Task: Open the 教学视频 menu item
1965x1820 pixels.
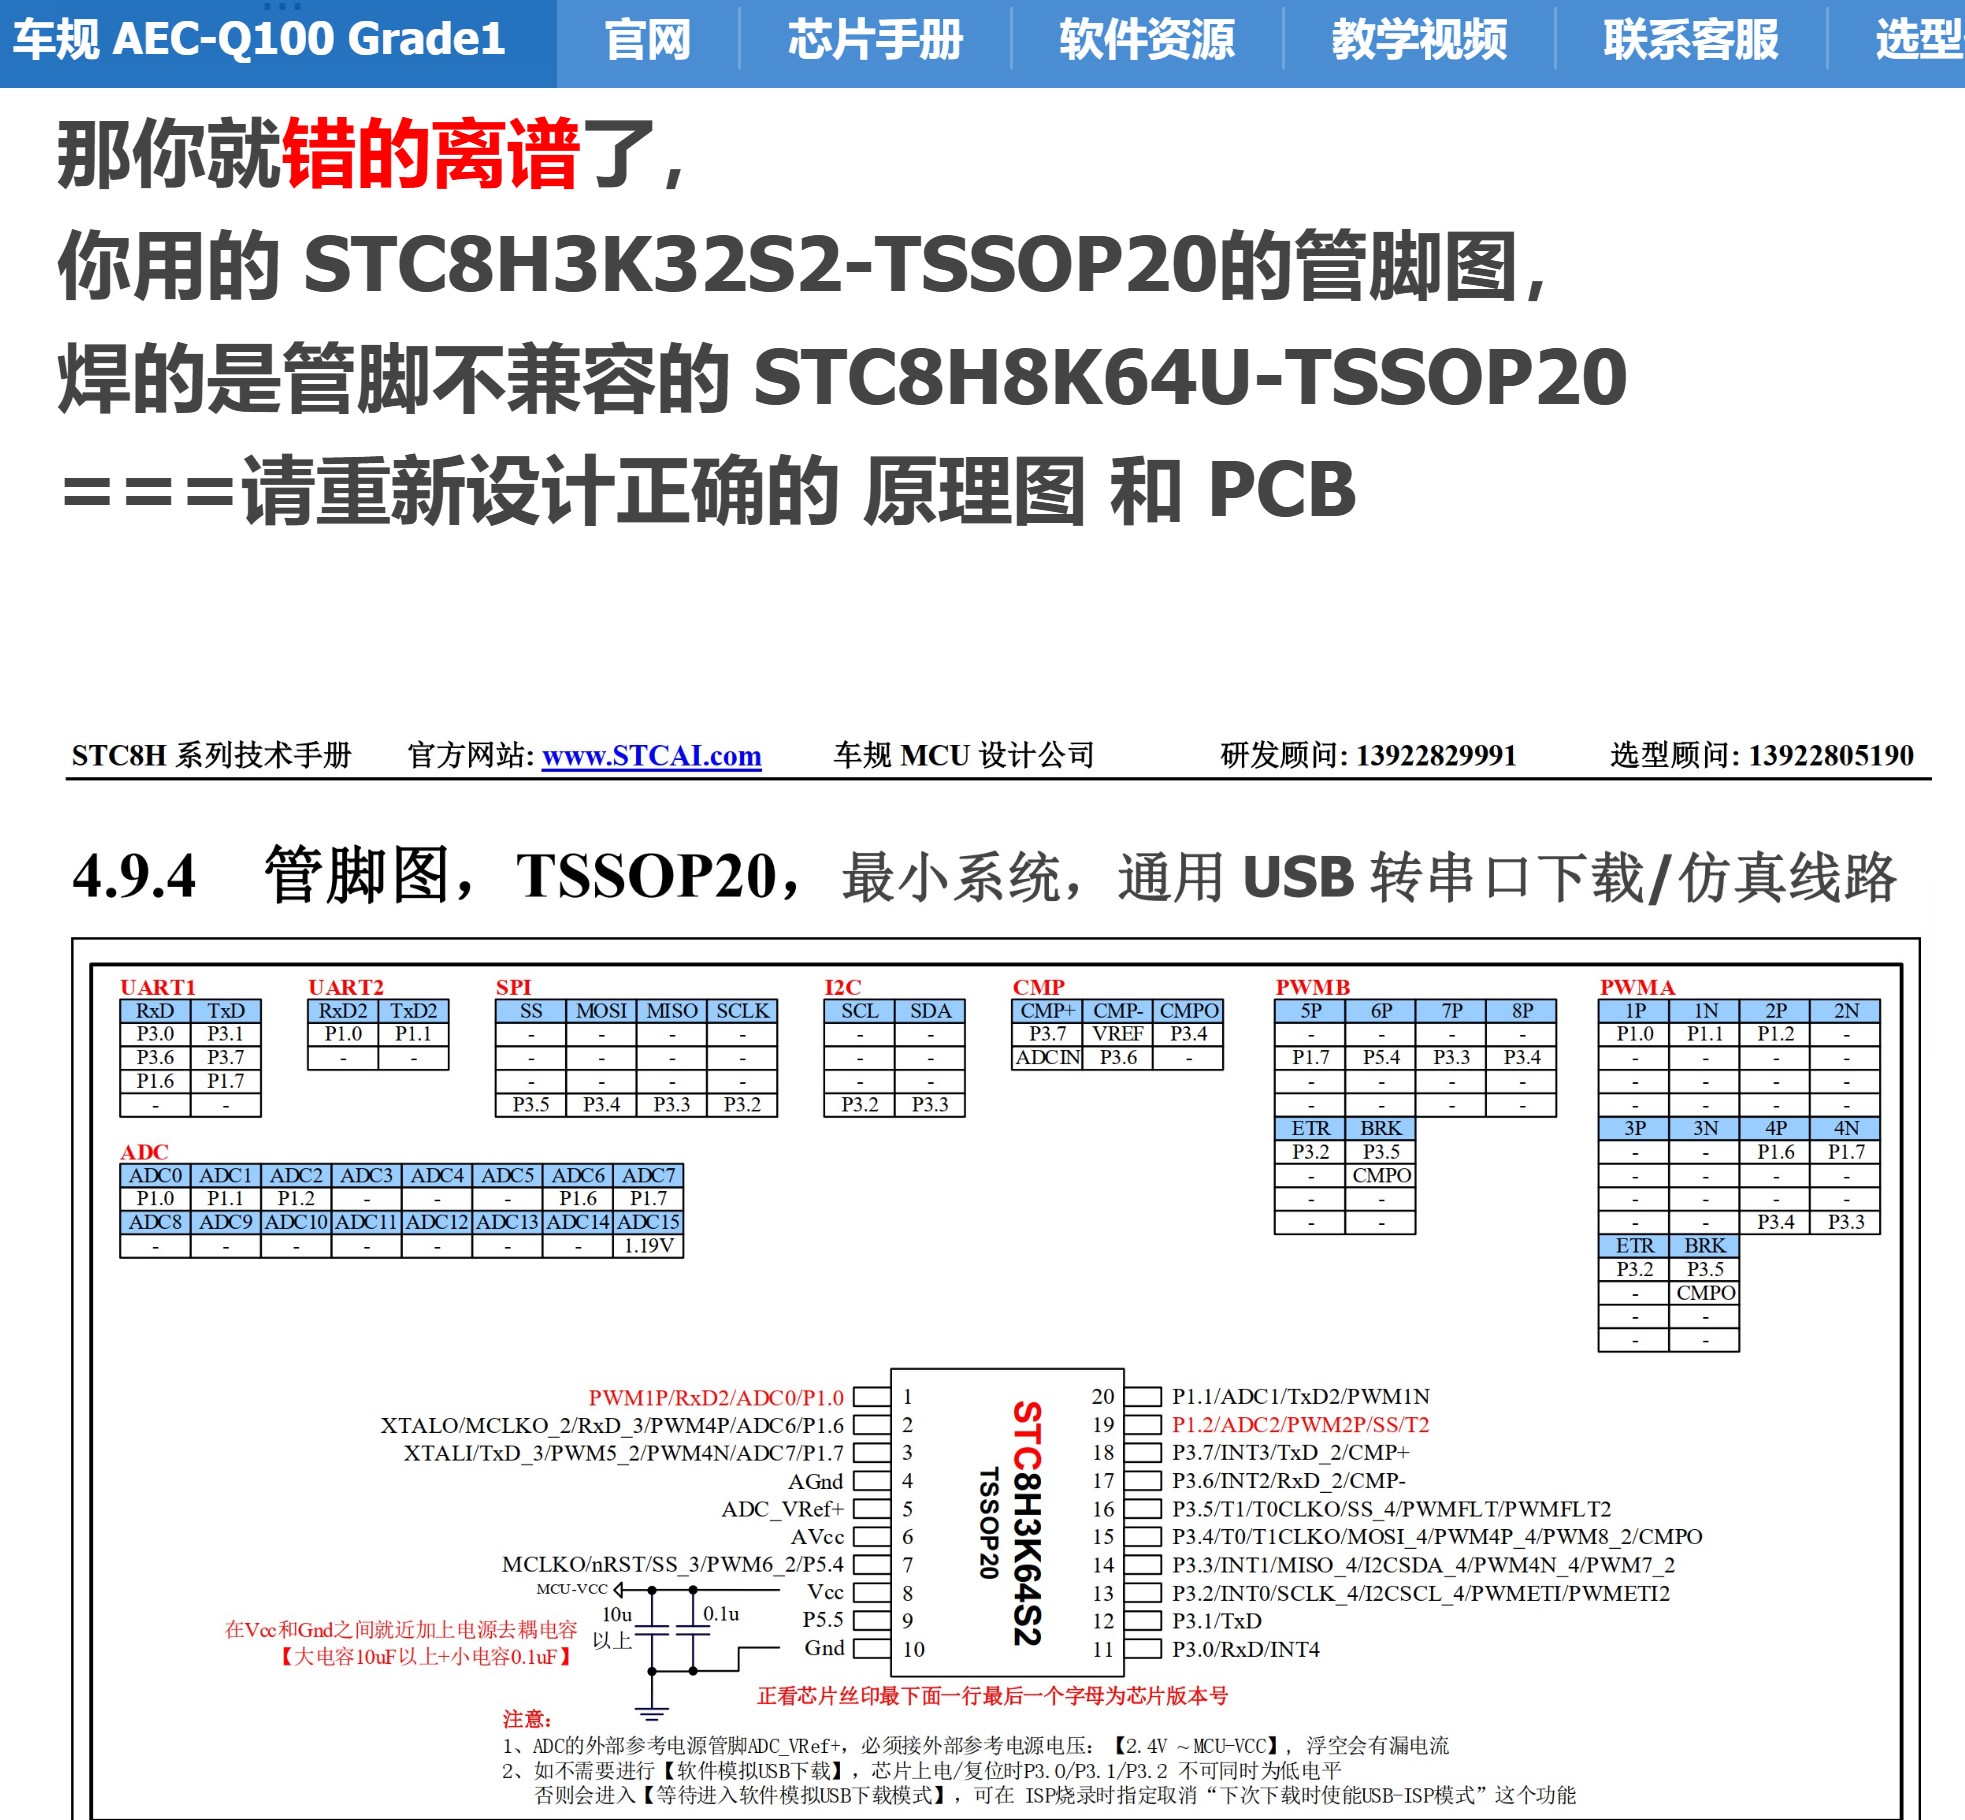Action: point(1419,40)
